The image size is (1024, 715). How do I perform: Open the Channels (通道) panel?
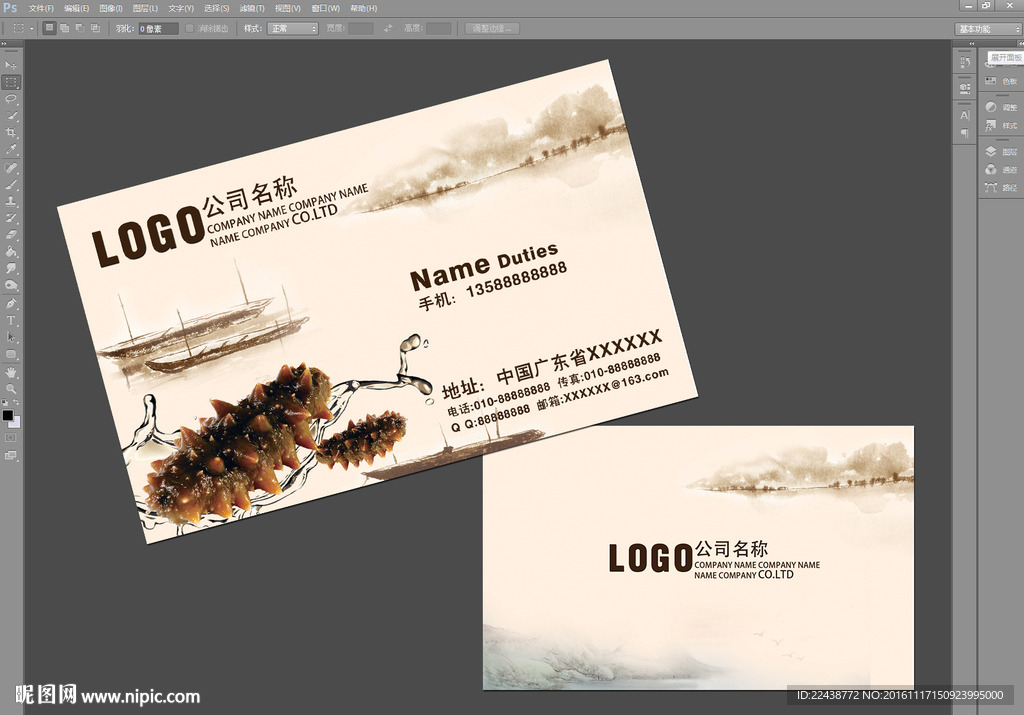(1001, 170)
